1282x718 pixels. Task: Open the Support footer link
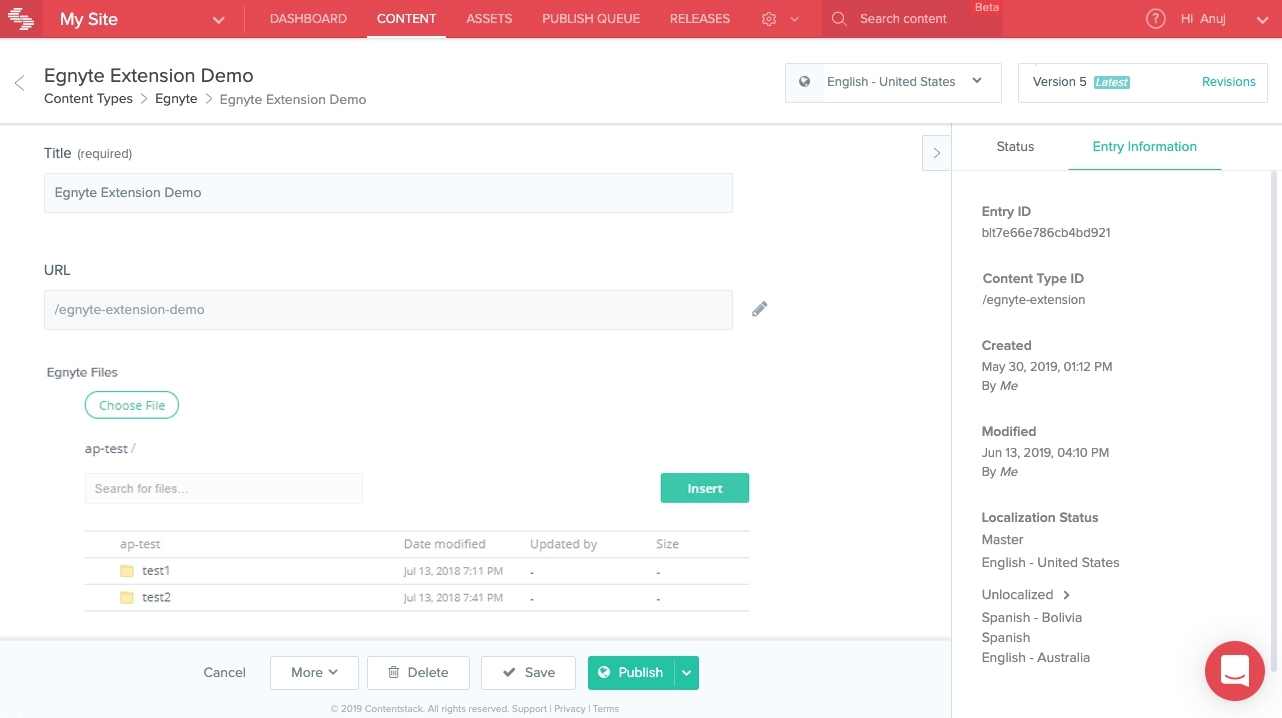point(529,709)
